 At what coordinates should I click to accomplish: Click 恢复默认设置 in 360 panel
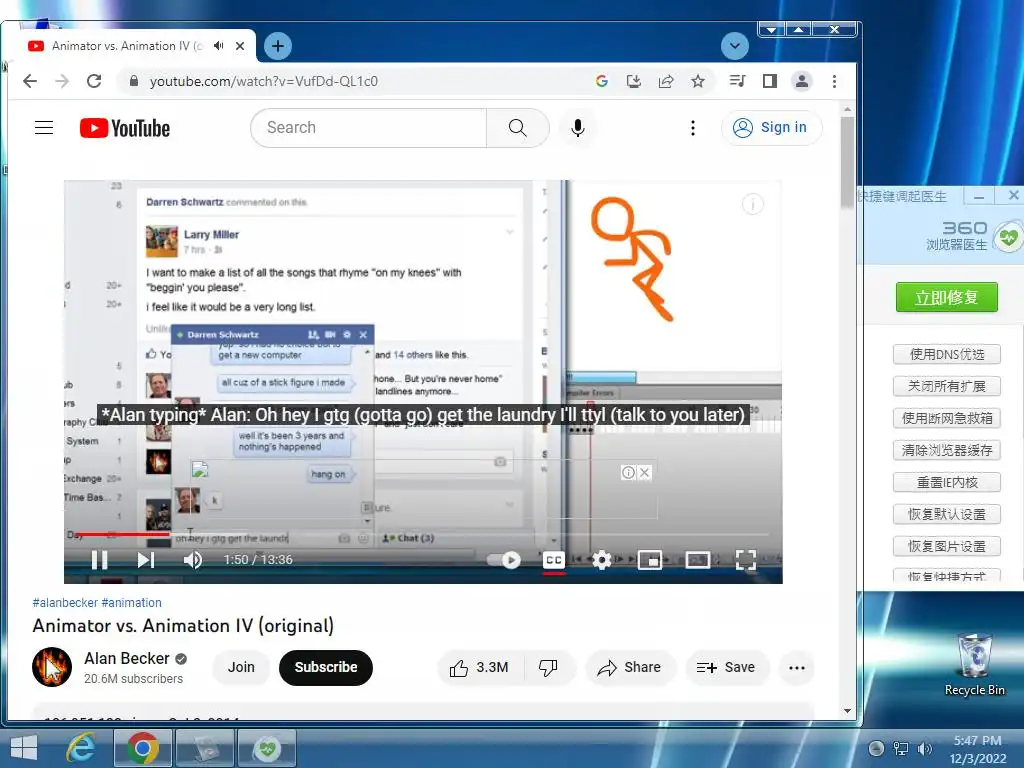[947, 514]
